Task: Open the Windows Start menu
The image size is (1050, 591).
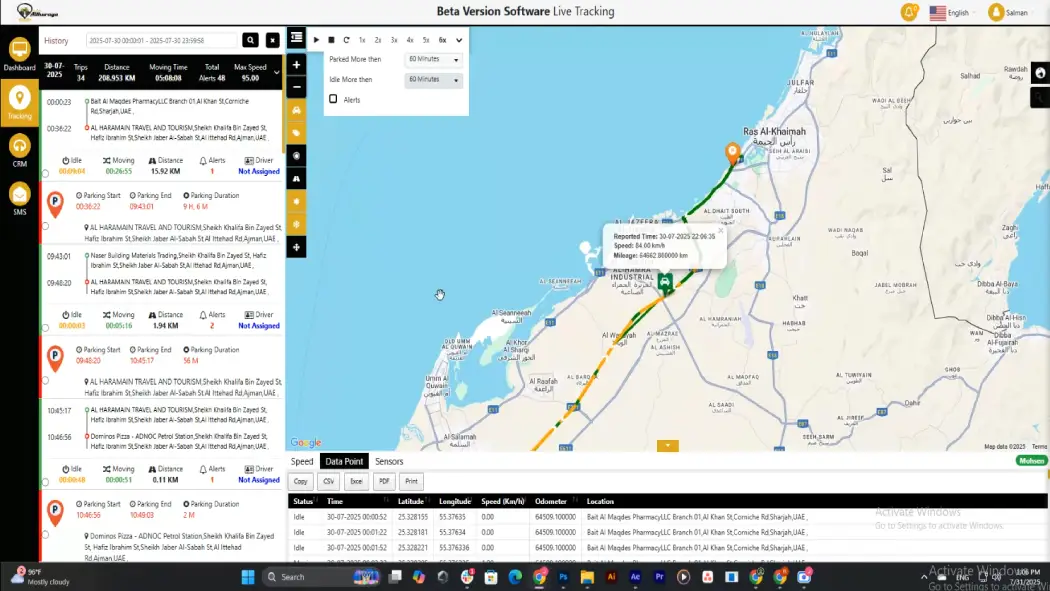Action: coord(248,577)
